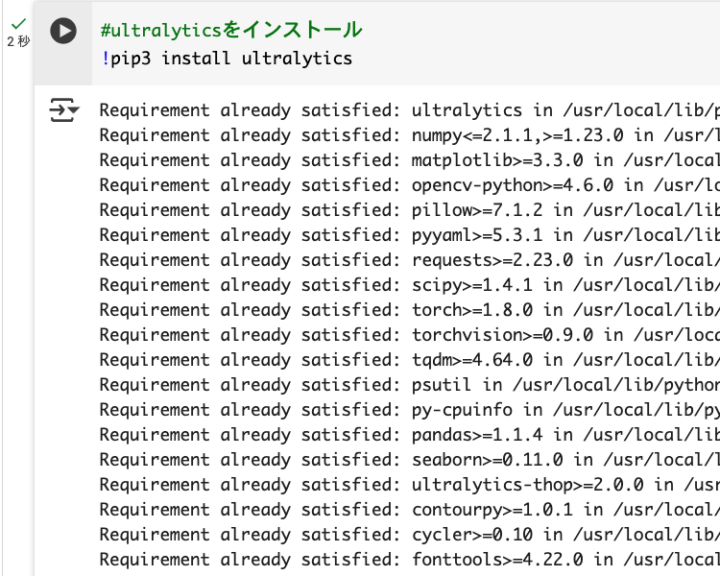Click the contourpy>=1.0.1 output line
Screen dimensions: 720x576
410,509
